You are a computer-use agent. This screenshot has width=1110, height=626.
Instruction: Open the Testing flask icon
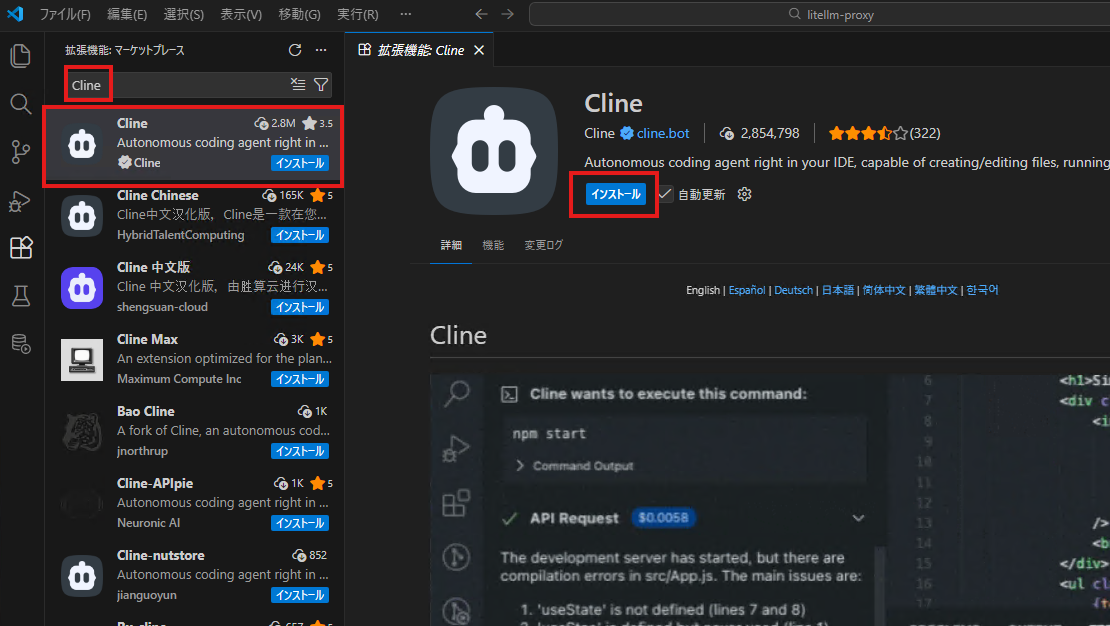coord(21,296)
